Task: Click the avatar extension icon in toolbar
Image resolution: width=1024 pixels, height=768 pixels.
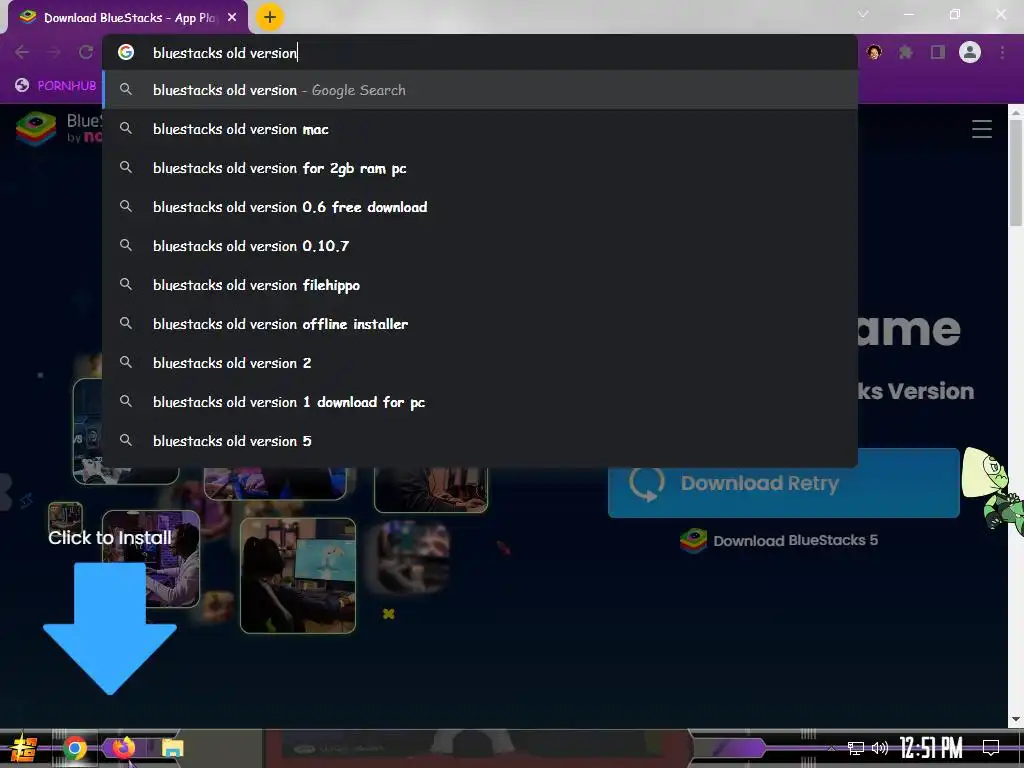Action: pos(874,52)
